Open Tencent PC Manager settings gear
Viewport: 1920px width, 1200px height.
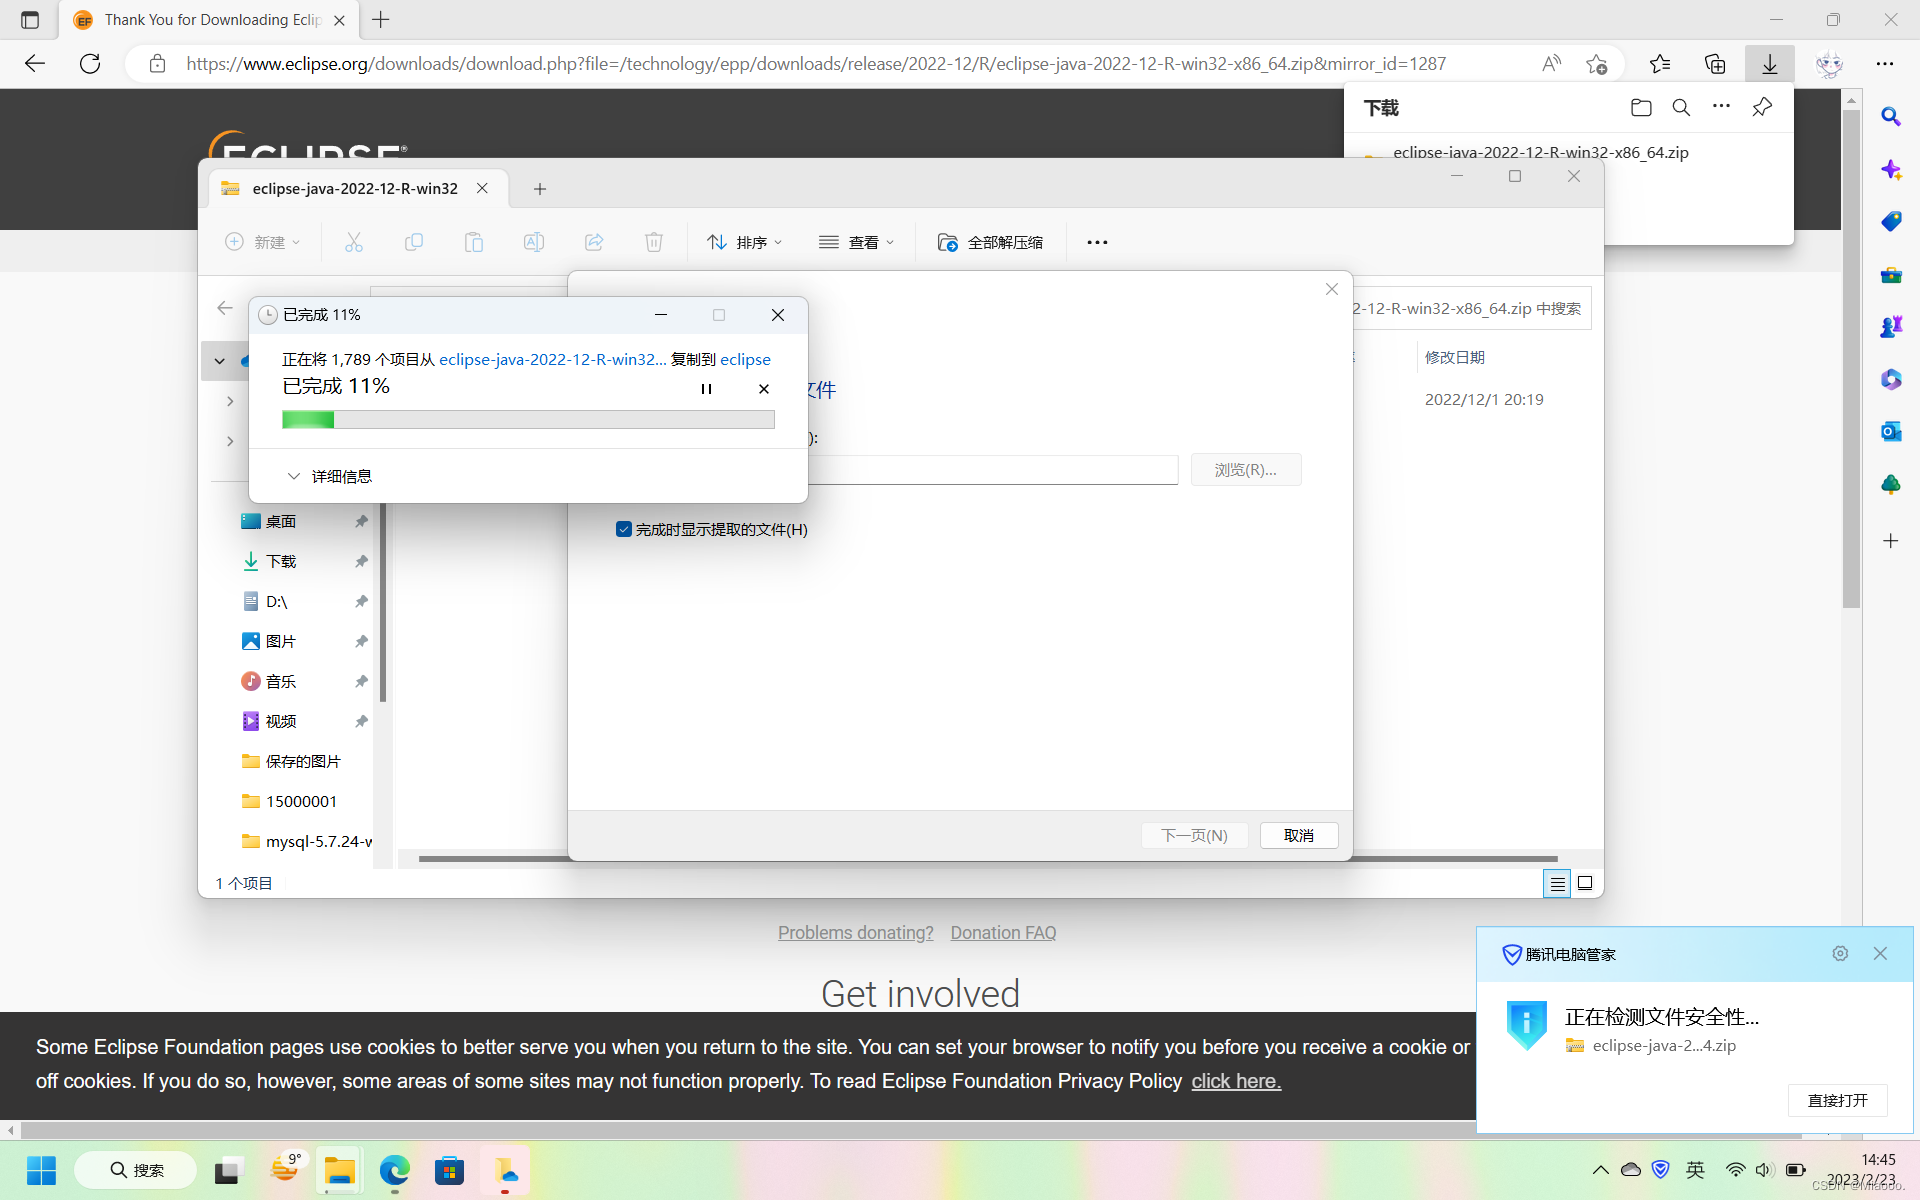coord(1840,953)
